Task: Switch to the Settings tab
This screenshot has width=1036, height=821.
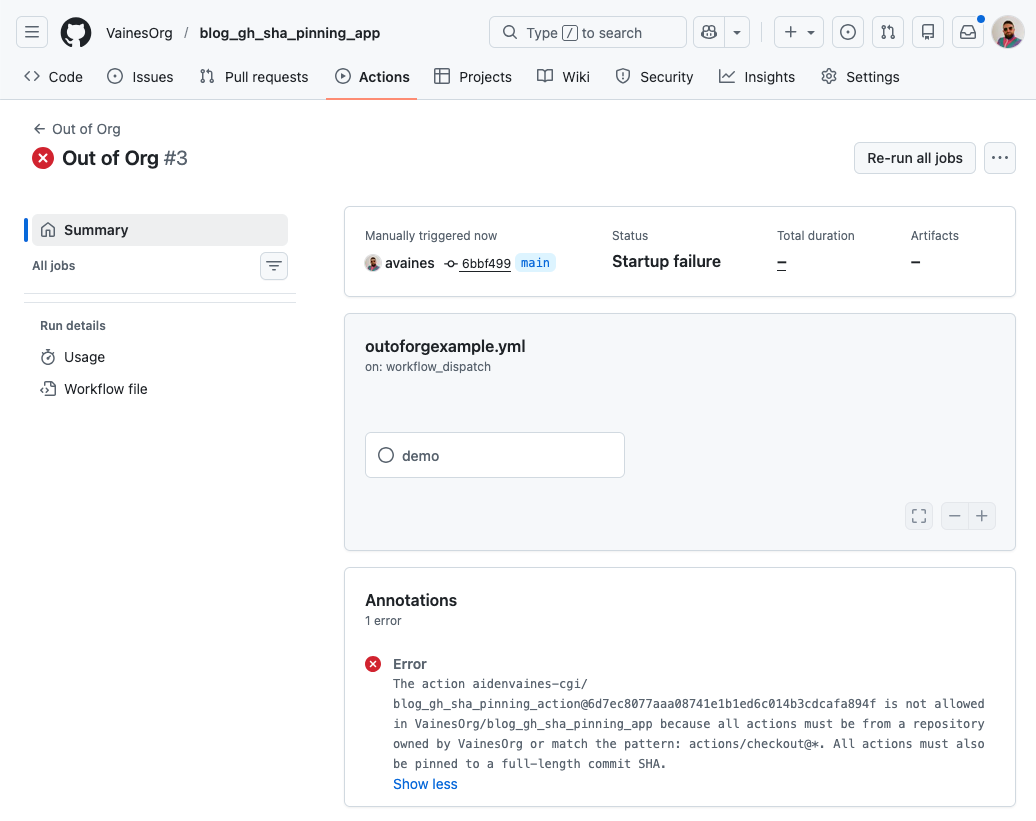Action: 860,77
